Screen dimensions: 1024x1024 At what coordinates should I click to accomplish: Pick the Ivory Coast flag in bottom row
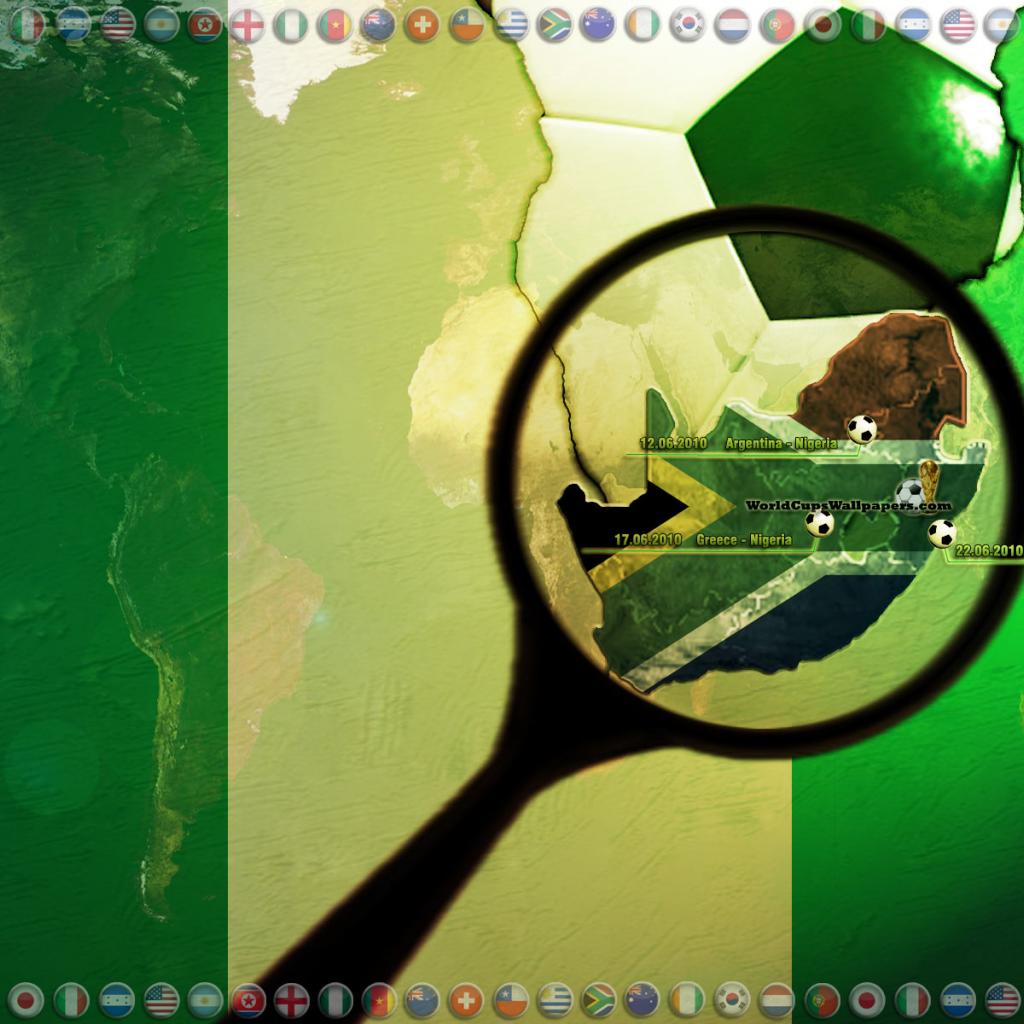(687, 999)
